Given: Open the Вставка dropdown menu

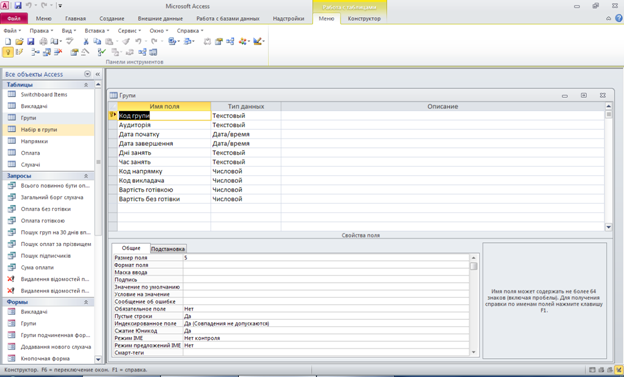Looking at the screenshot, I should coord(97,31).
